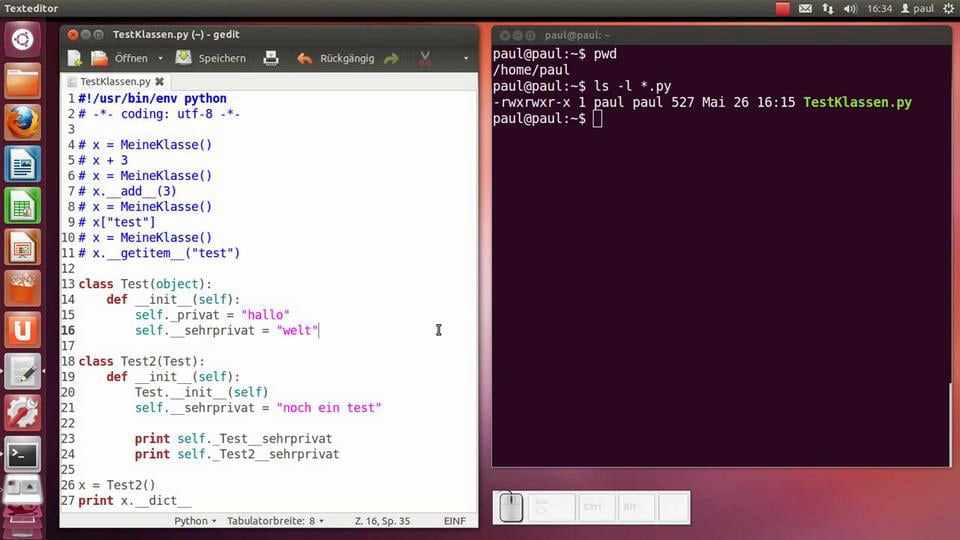Undo with Rückgängig button

pyautogui.click(x=336, y=58)
